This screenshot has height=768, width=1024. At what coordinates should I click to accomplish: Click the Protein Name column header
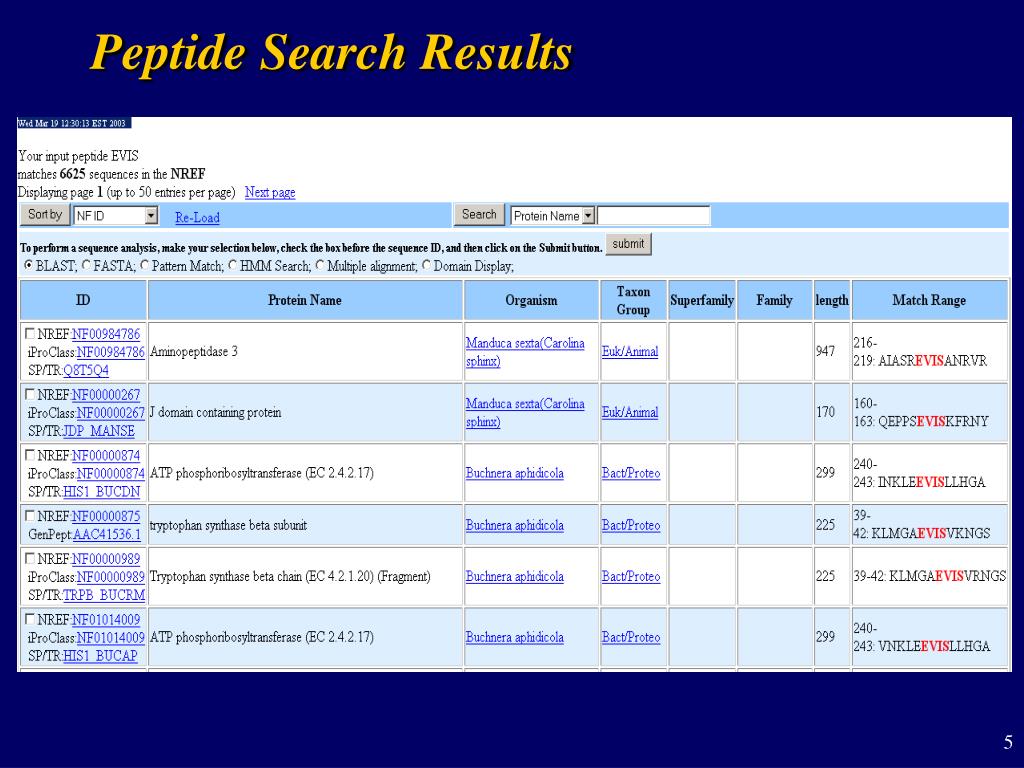(305, 300)
